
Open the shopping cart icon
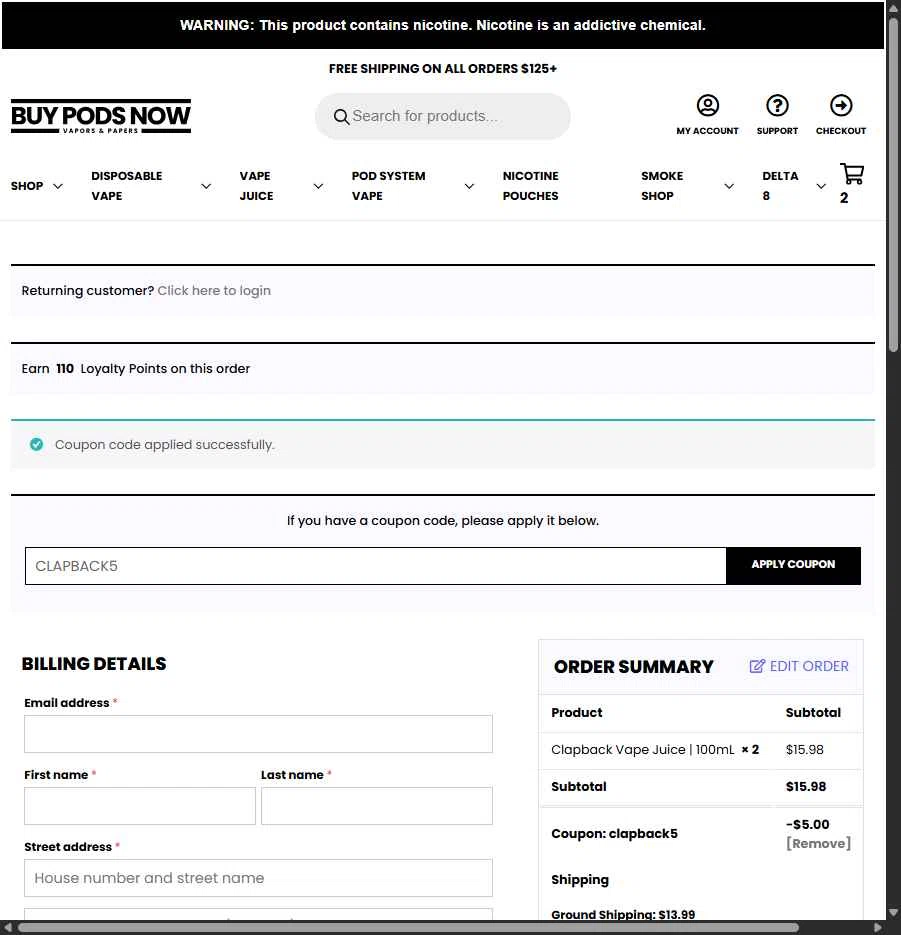851,175
